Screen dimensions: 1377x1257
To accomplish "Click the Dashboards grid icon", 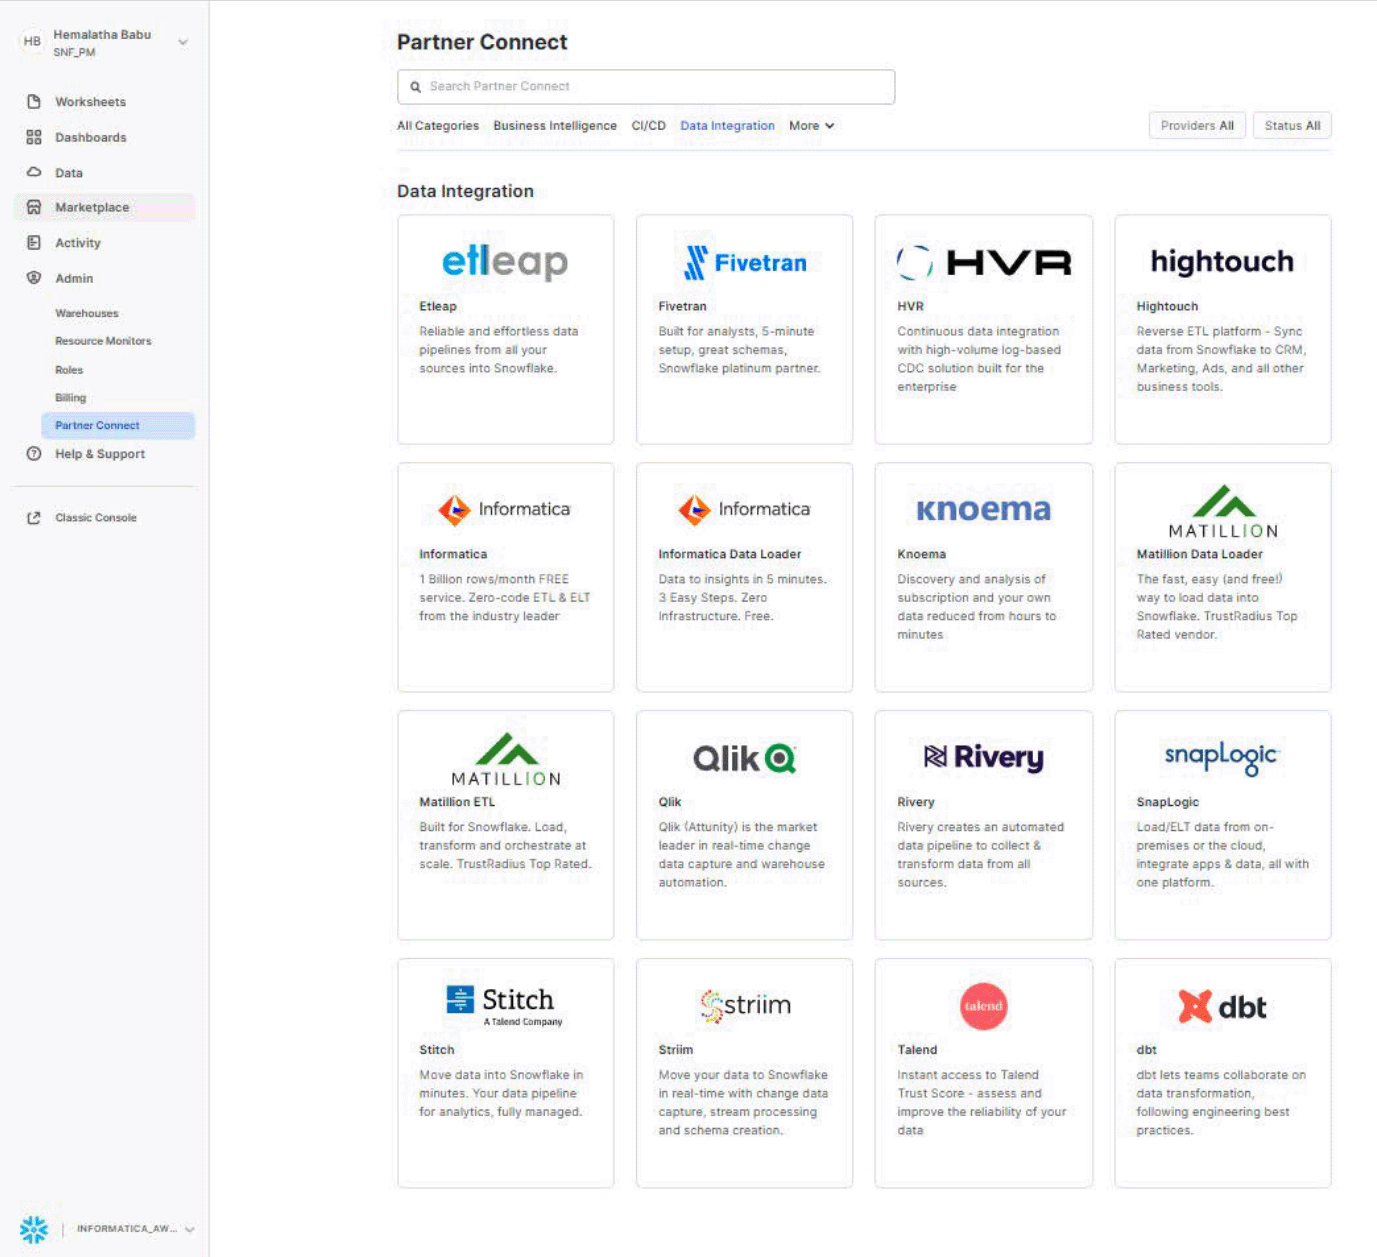I will coord(34,137).
